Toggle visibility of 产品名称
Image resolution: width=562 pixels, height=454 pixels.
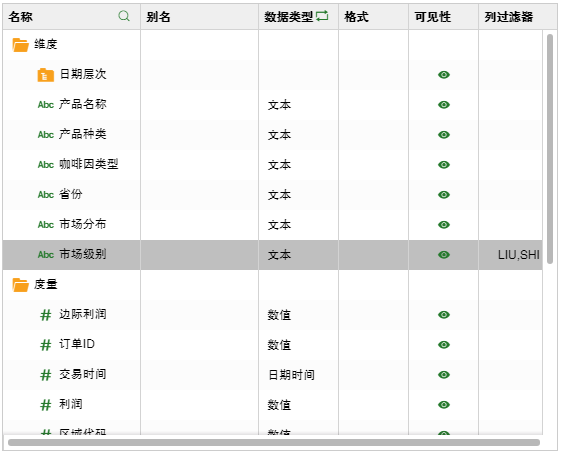click(444, 105)
